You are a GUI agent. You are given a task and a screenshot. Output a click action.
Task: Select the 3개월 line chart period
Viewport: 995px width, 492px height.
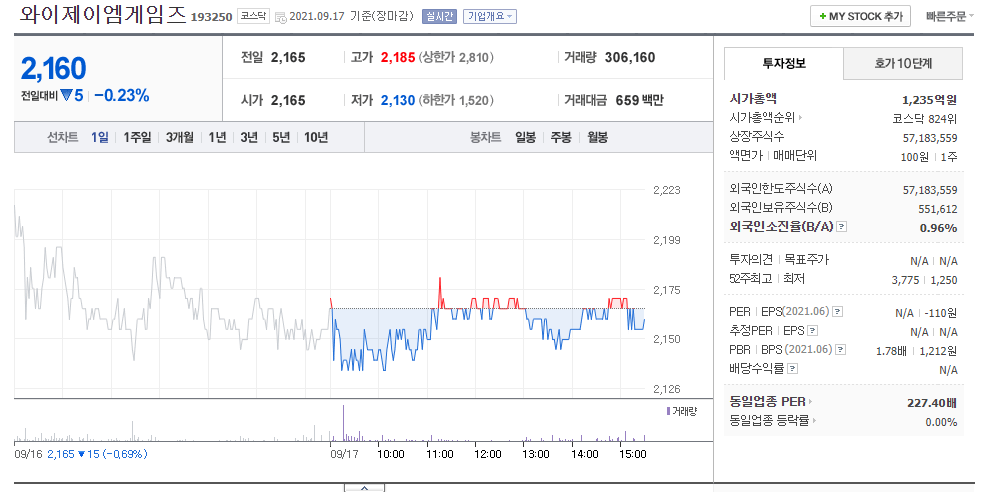tap(180, 137)
